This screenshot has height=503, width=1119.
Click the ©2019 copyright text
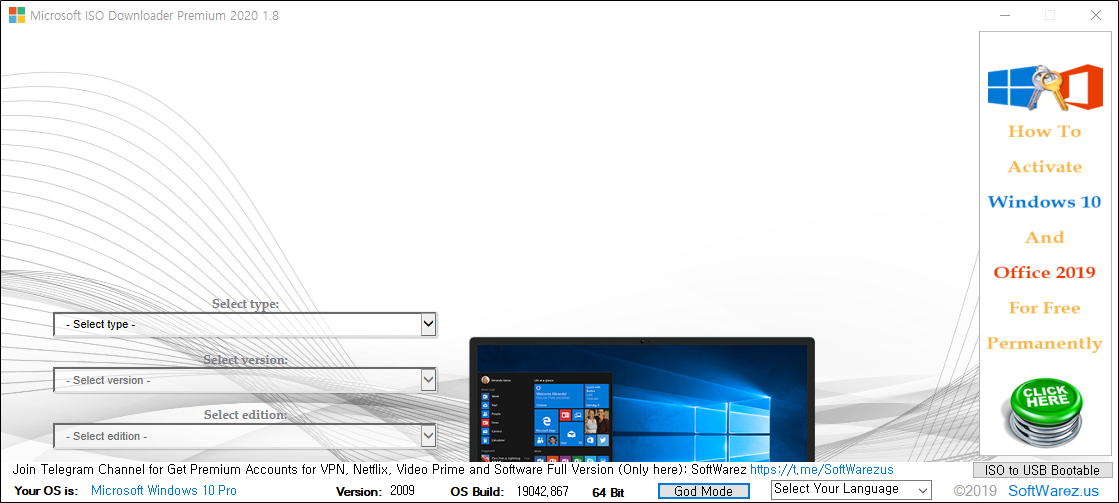(978, 491)
